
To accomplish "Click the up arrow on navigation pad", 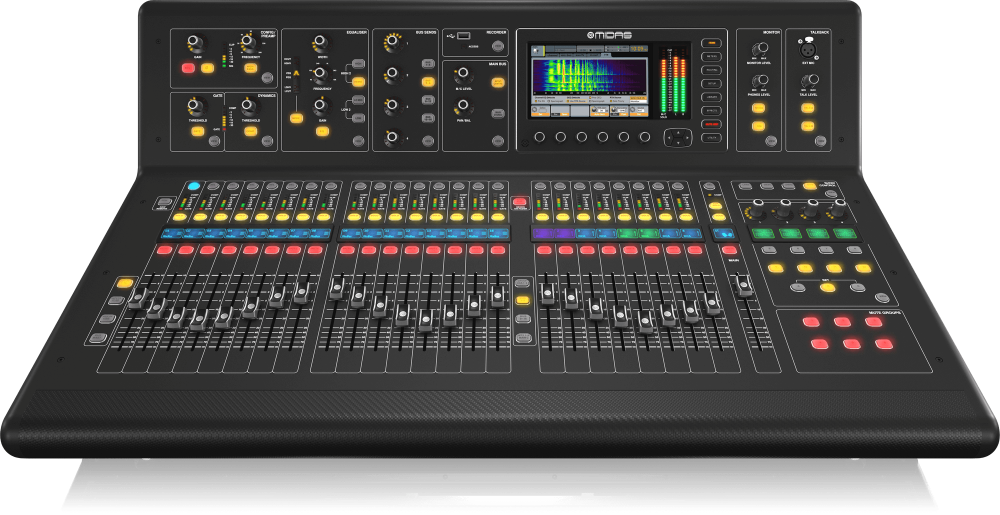I will [x=678, y=132].
